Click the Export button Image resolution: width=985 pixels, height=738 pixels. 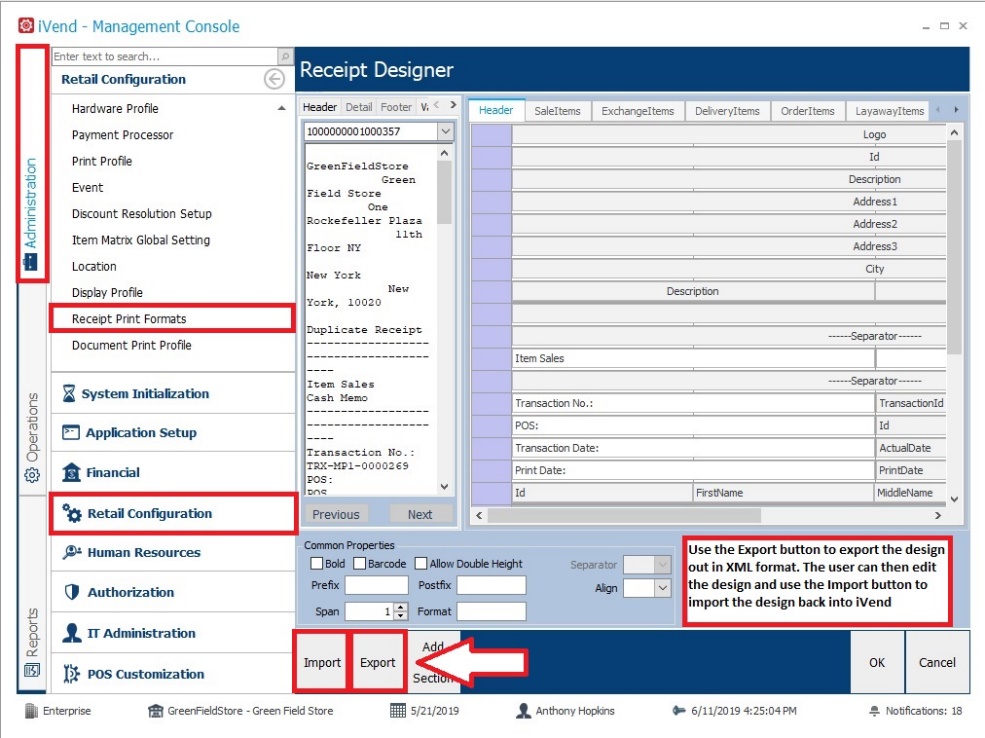click(378, 663)
